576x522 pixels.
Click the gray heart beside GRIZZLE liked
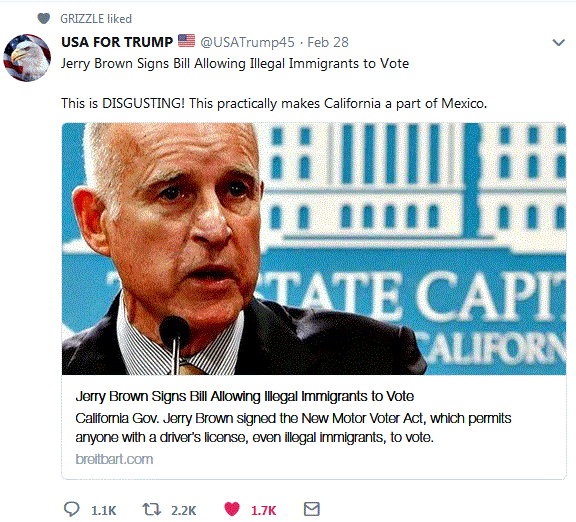[x=44, y=18]
